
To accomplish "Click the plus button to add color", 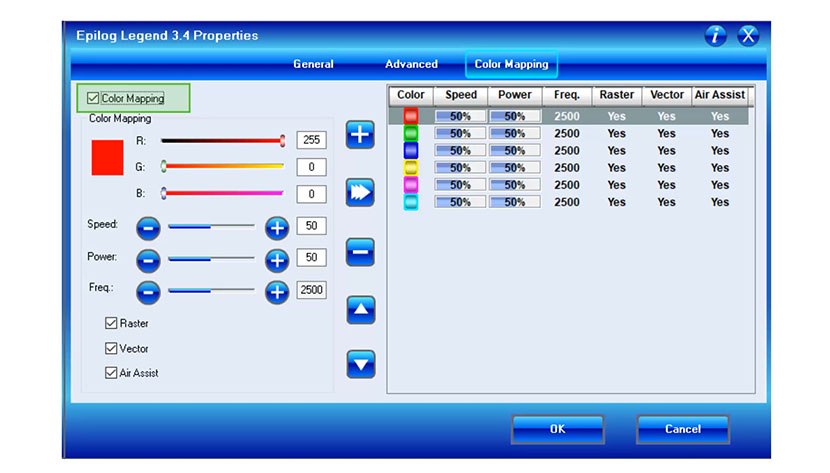I will pyautogui.click(x=360, y=134).
